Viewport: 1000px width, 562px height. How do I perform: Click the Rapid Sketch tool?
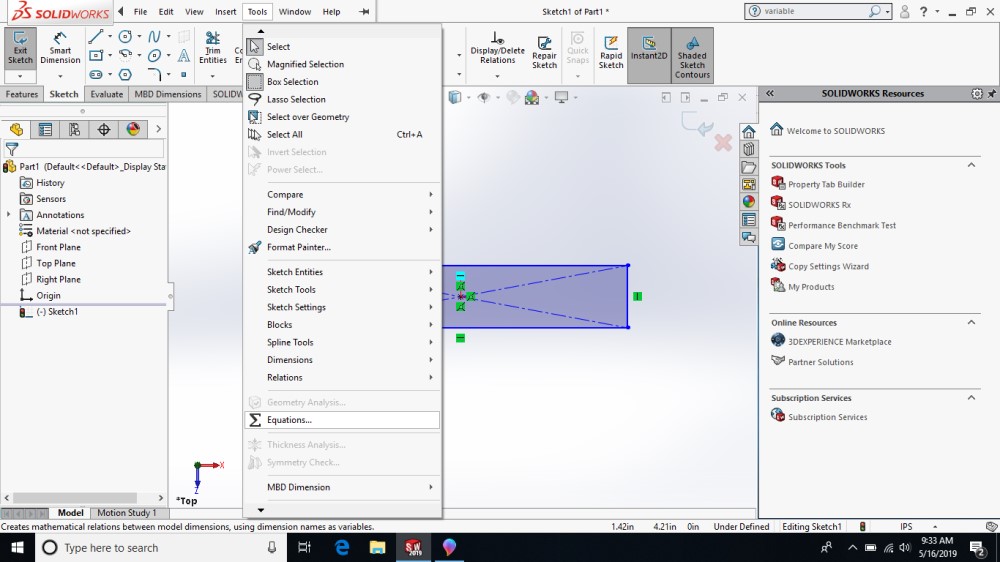point(610,51)
